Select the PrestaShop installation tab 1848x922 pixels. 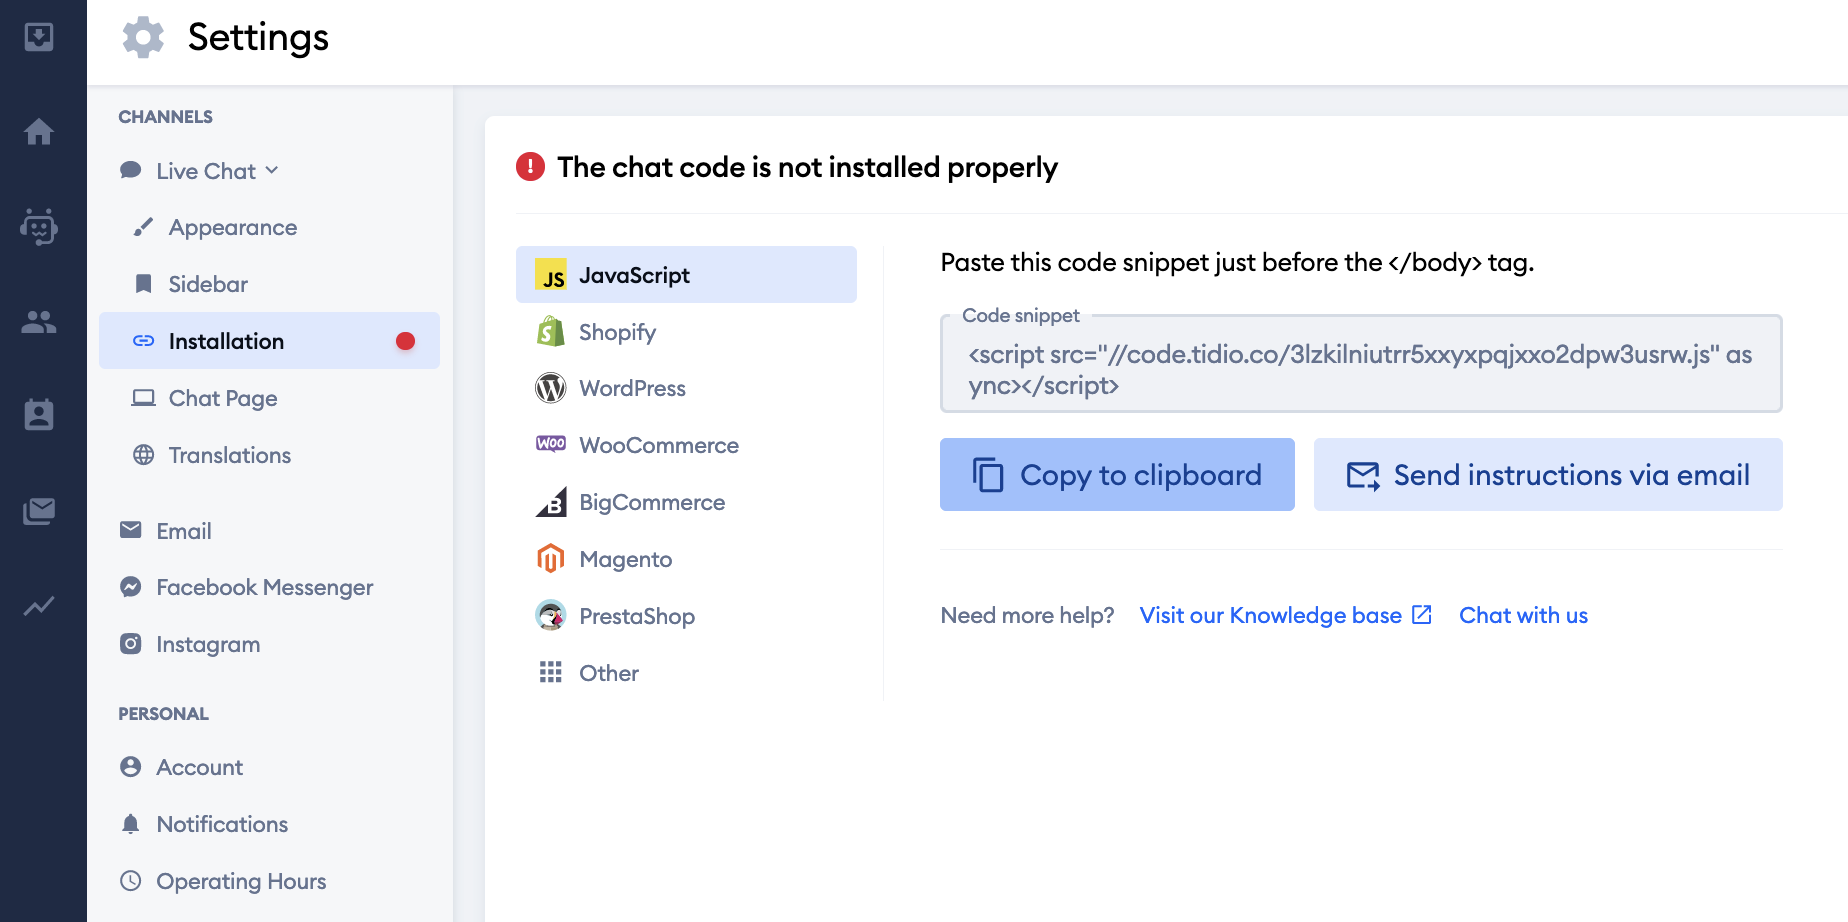686,616
